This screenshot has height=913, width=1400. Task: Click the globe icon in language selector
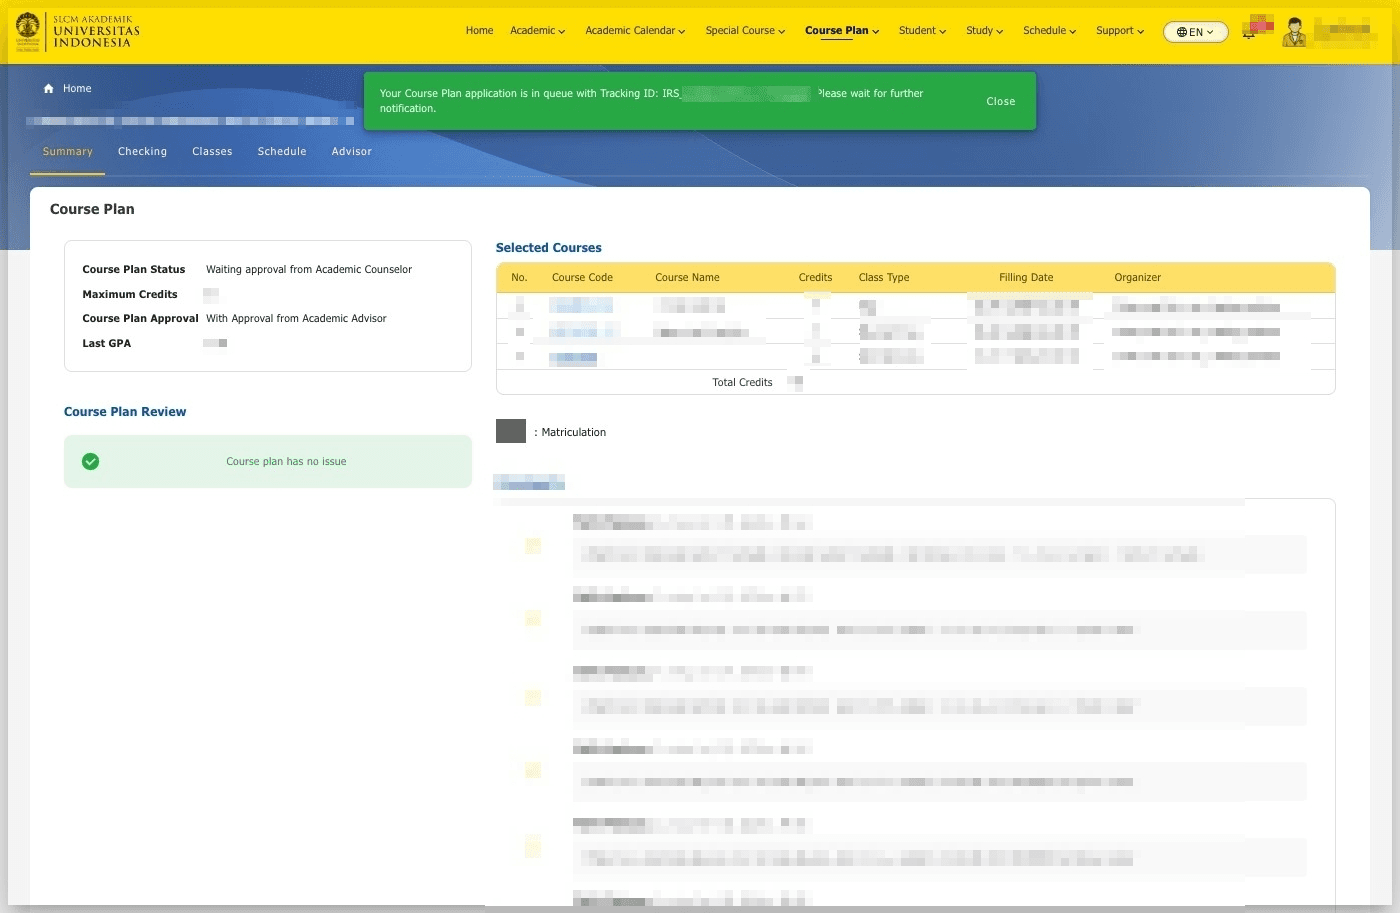(x=1182, y=32)
